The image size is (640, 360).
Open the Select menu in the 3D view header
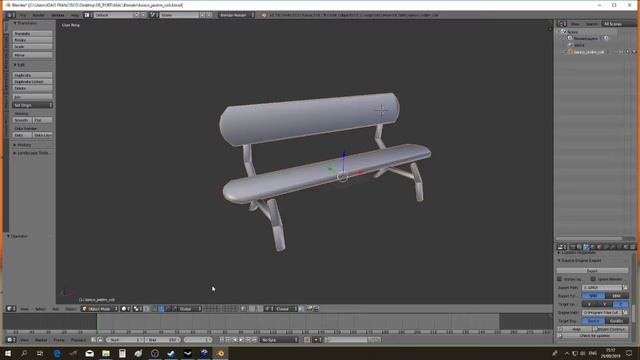[x=40, y=309]
